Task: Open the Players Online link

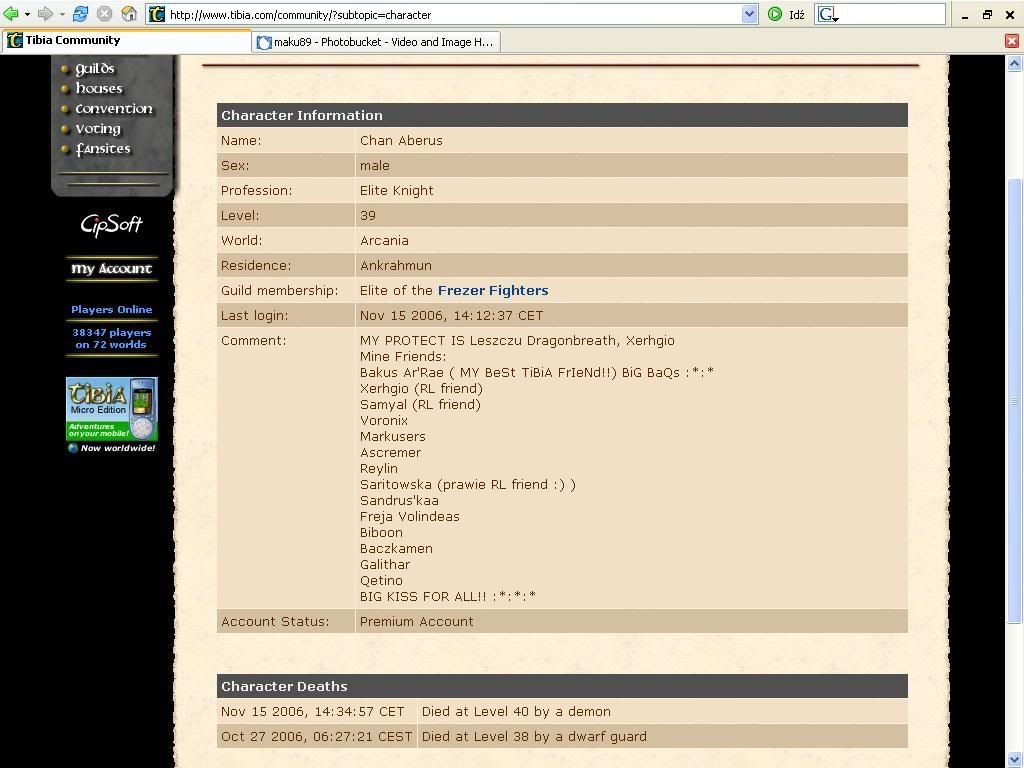Action: tap(112, 310)
